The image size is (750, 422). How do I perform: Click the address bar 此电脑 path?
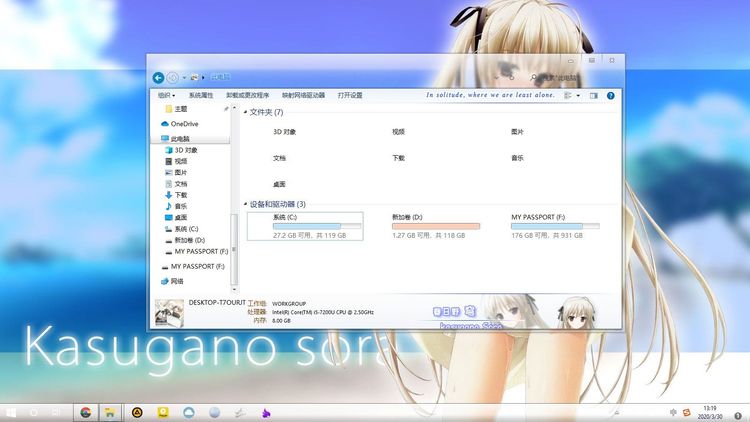click(221, 77)
